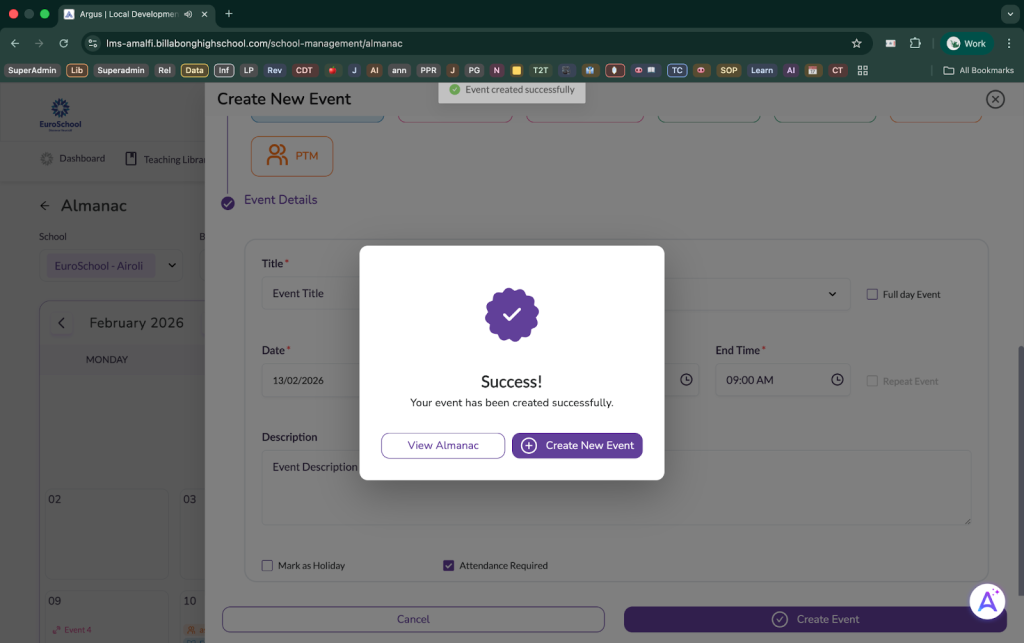1024x643 pixels.
Task: Open the browser extensions puzzle icon
Action: tap(915, 44)
